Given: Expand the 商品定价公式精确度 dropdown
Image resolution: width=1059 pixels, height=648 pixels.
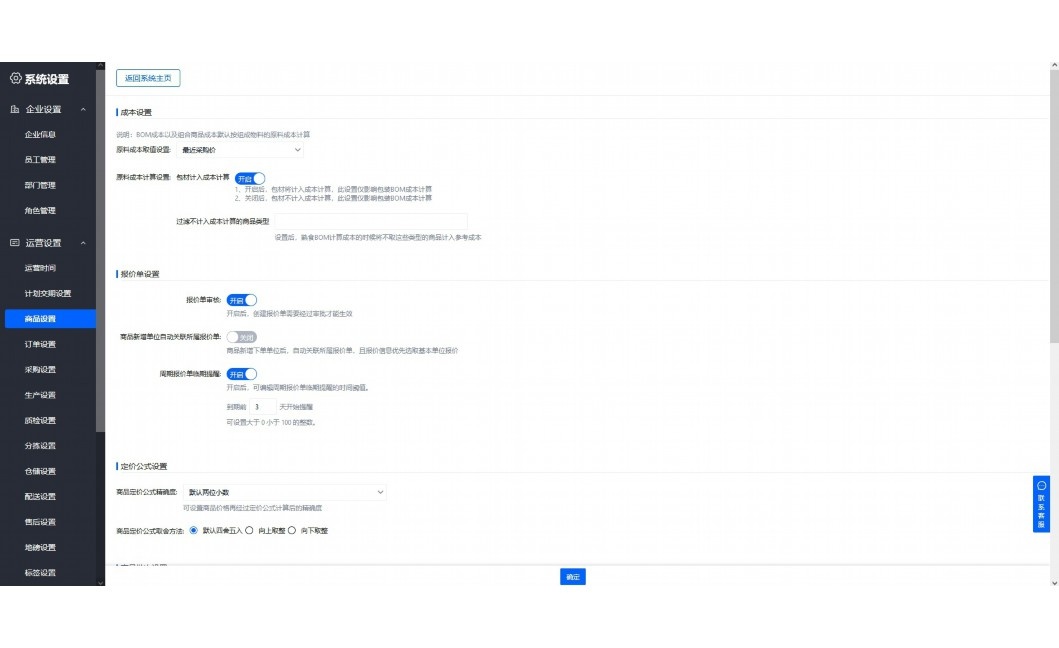Looking at the screenshot, I should point(284,492).
